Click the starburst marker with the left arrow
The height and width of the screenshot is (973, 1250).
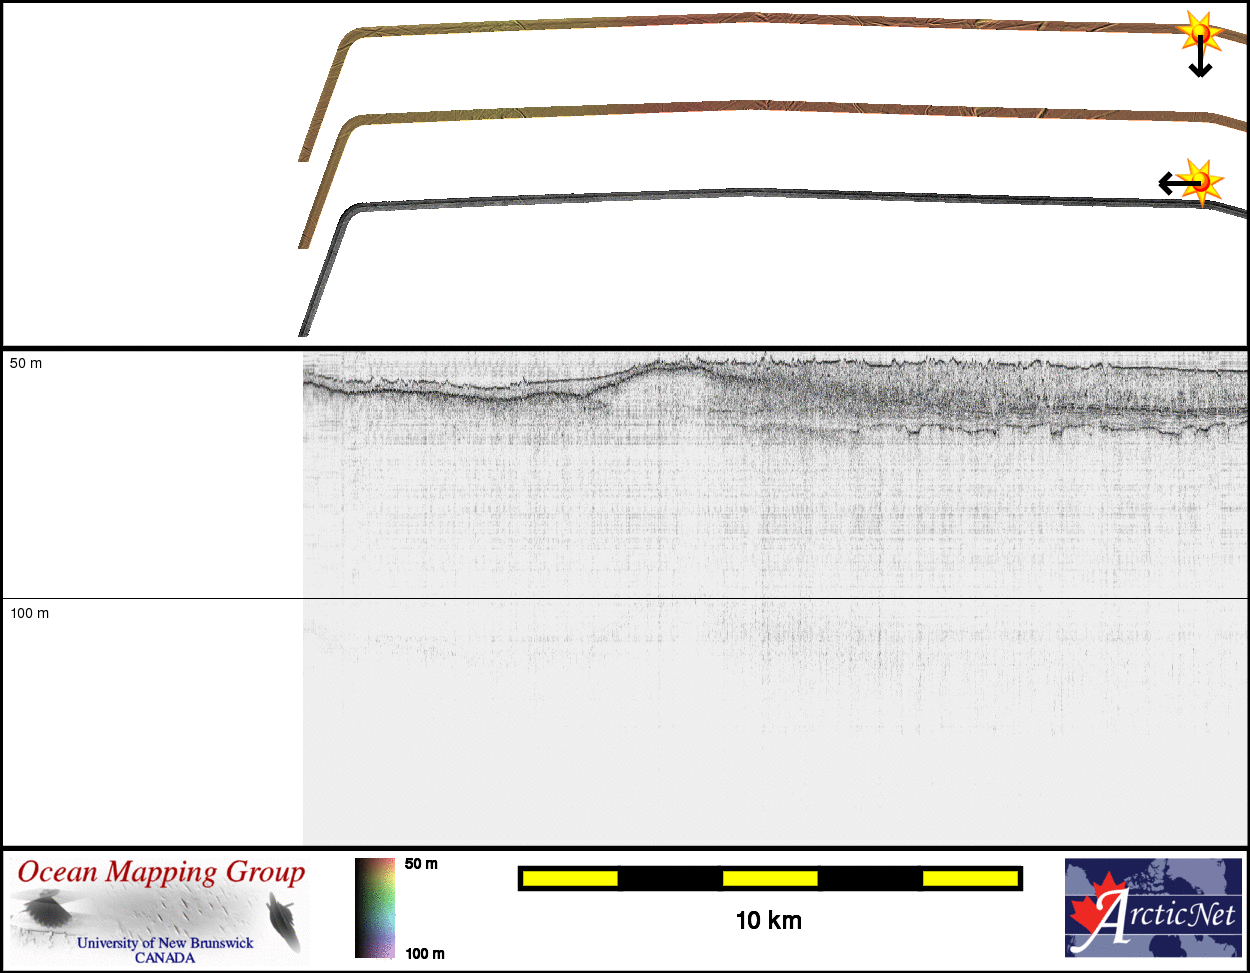click(1202, 180)
